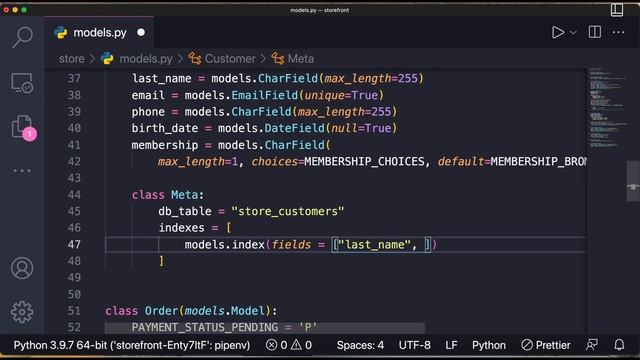This screenshot has height=360, width=640.
Task: Click the Prettier status bar item
Action: click(546, 345)
